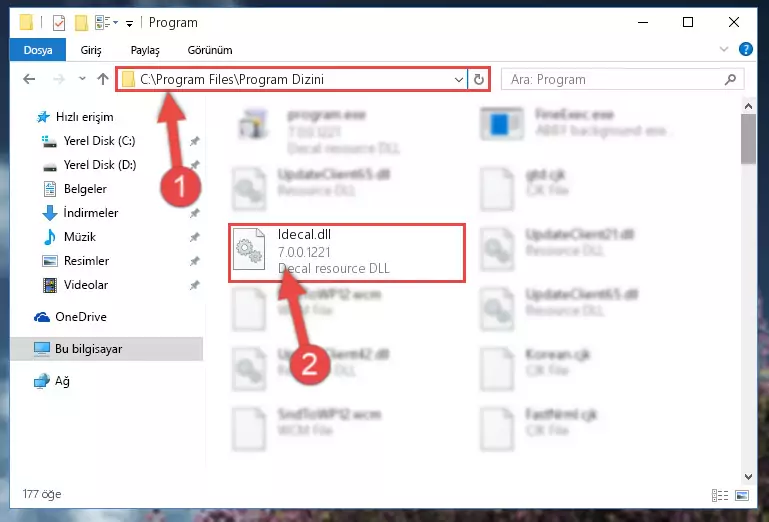This screenshot has width=769, height=522.
Task: Switch to details view layout icon
Action: [719, 495]
